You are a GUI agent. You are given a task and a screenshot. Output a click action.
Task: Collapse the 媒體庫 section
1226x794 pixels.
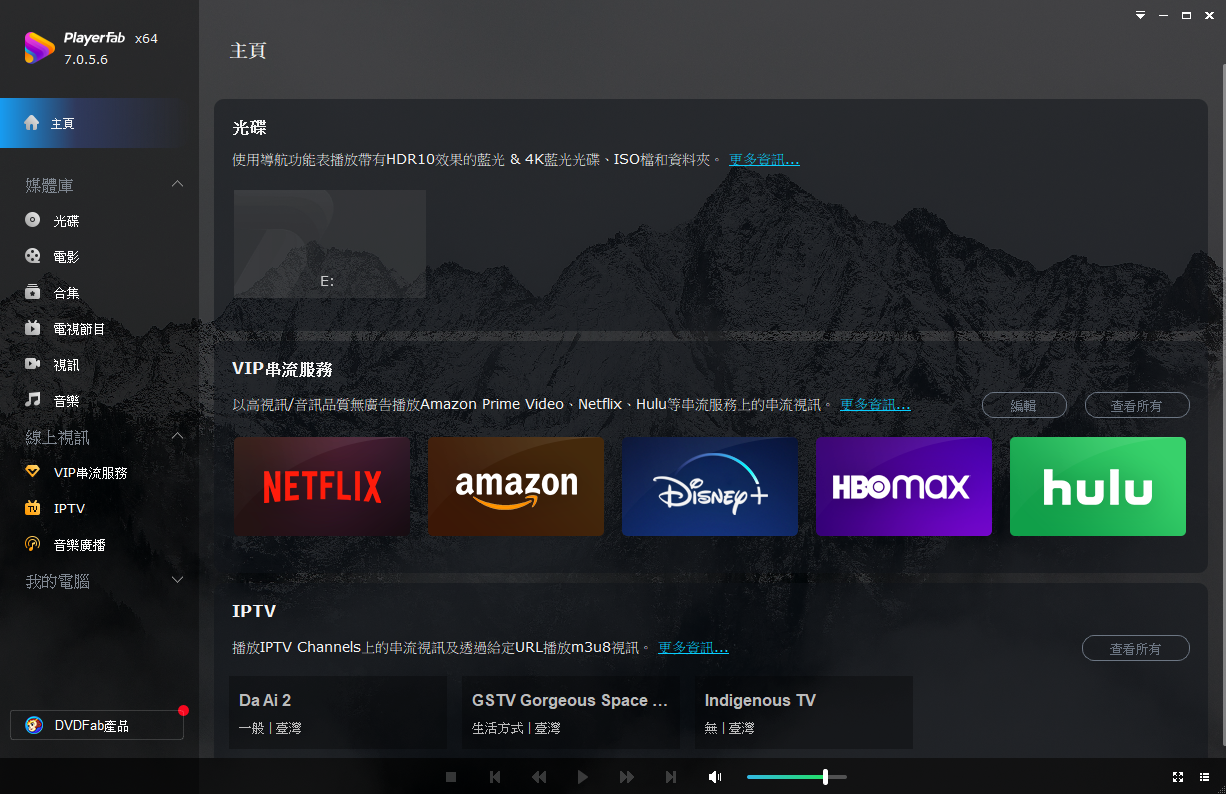[178, 184]
